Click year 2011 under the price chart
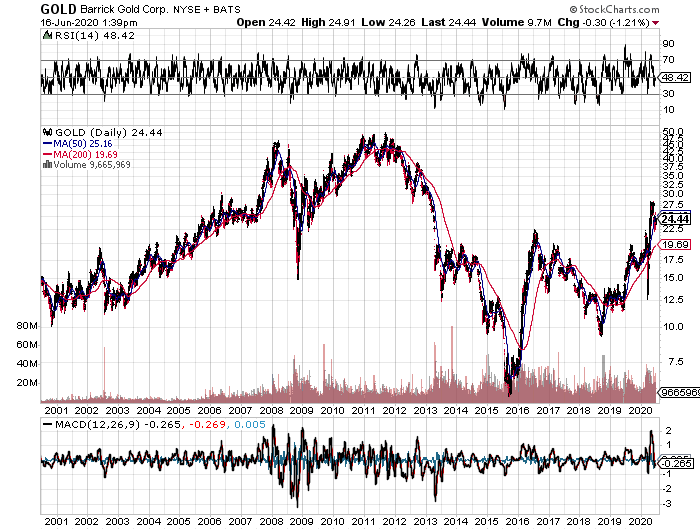700x530 pixels. (363, 410)
